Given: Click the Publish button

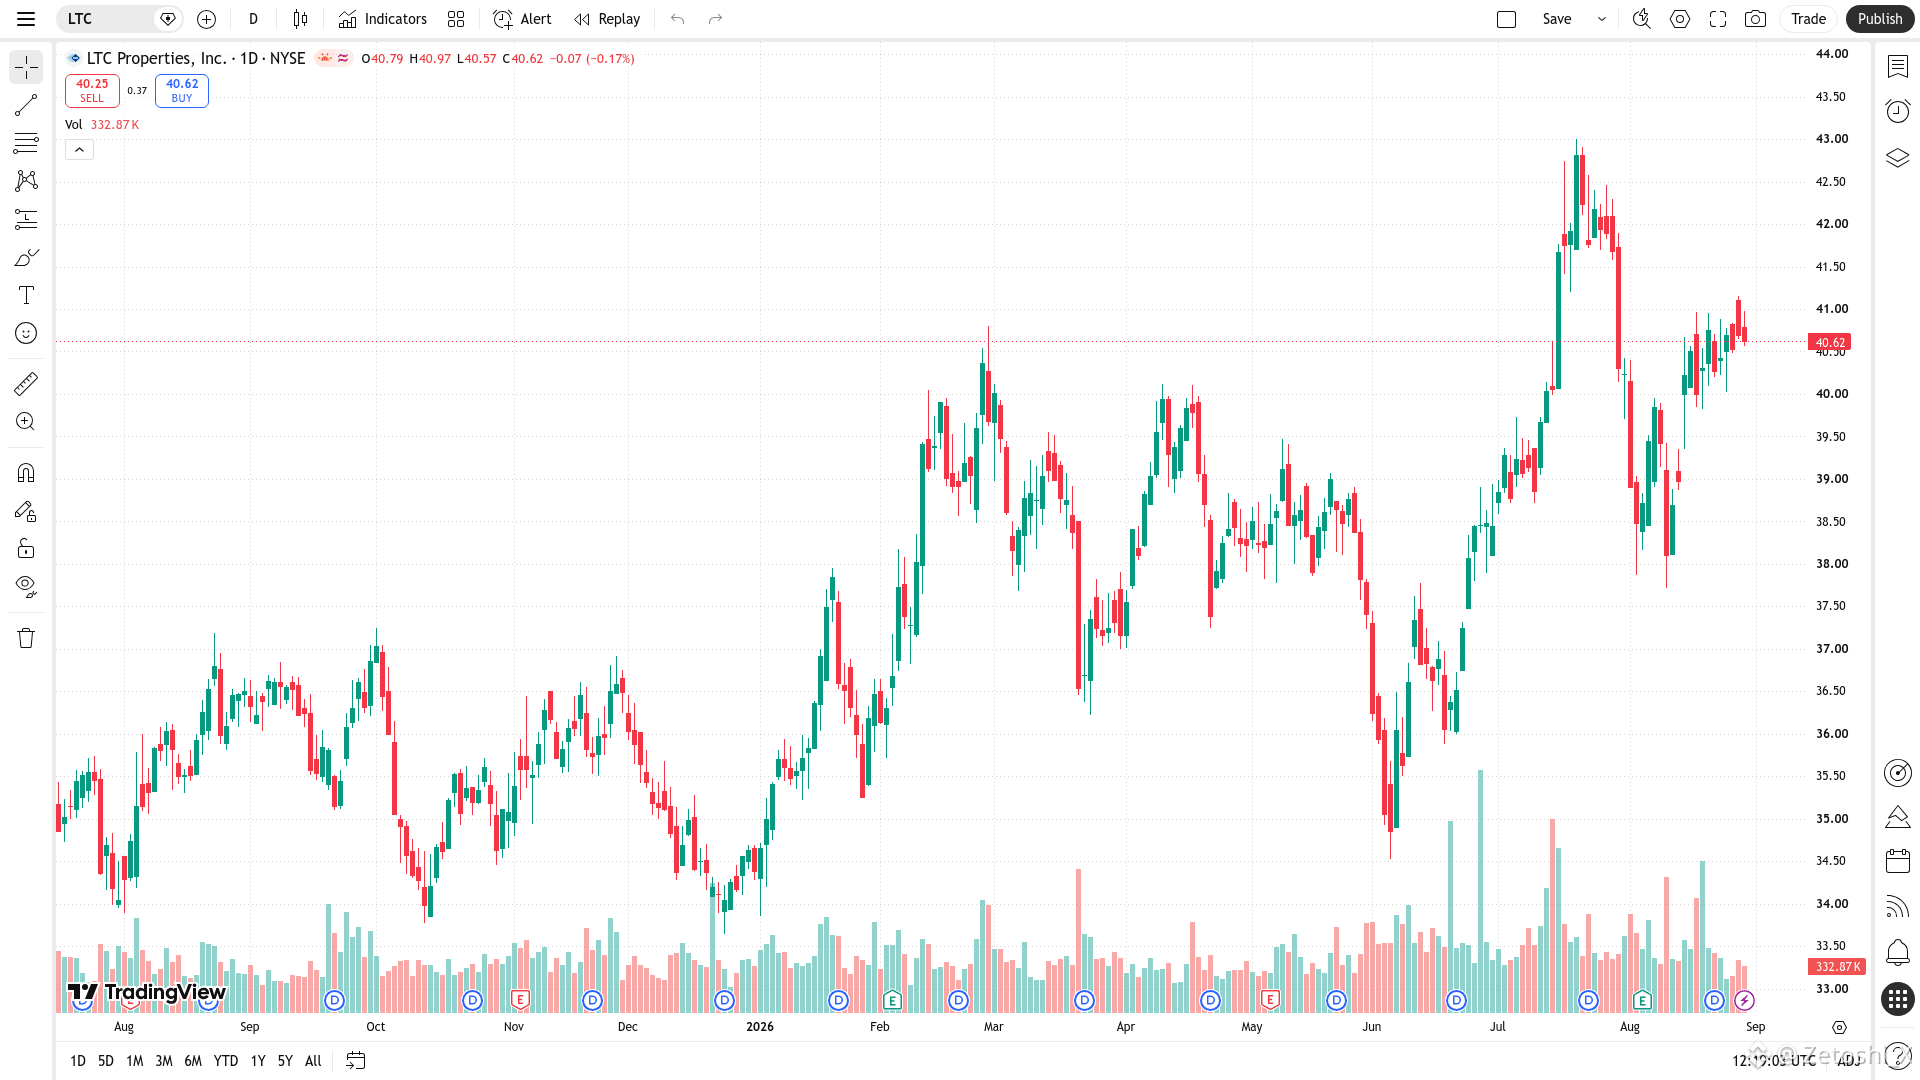Looking at the screenshot, I should 1880,19.
